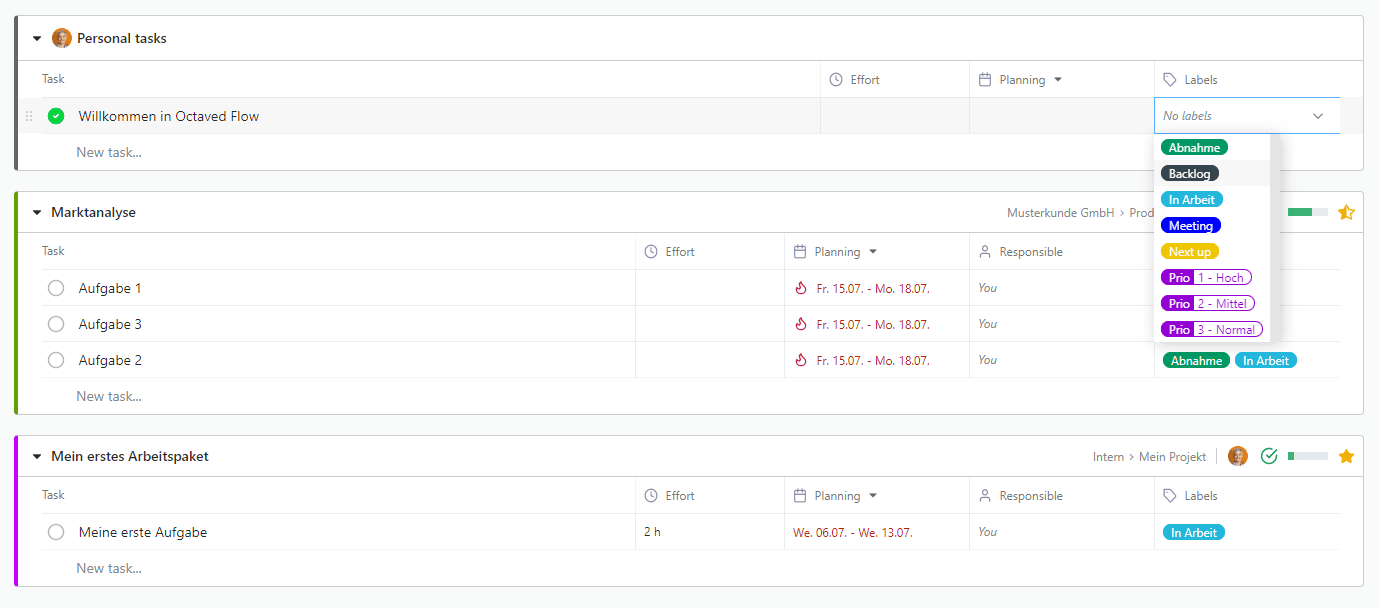Collapse the Marktanalyse section
The image size is (1380, 608).
pyautogui.click(x=37, y=213)
